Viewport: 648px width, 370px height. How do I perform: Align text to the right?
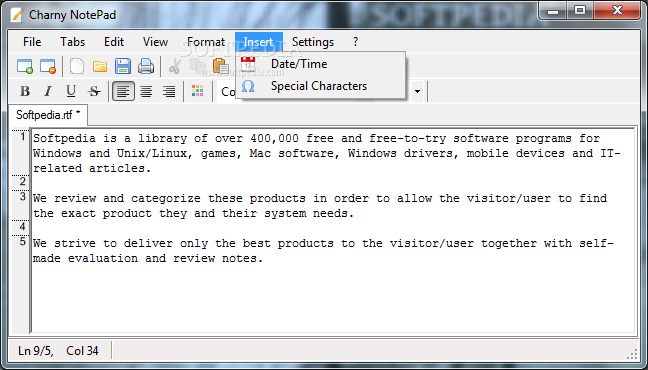(x=169, y=91)
